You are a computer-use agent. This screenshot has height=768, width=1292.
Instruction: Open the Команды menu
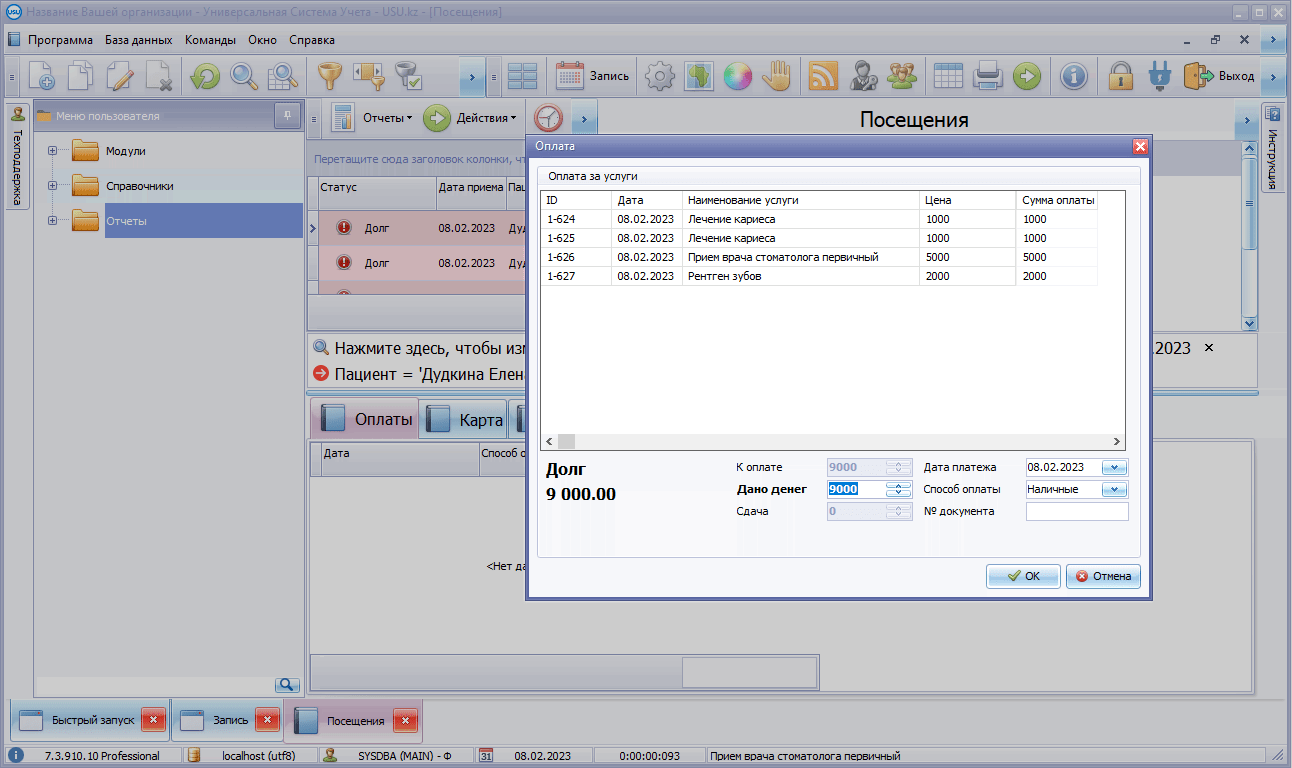(x=210, y=40)
